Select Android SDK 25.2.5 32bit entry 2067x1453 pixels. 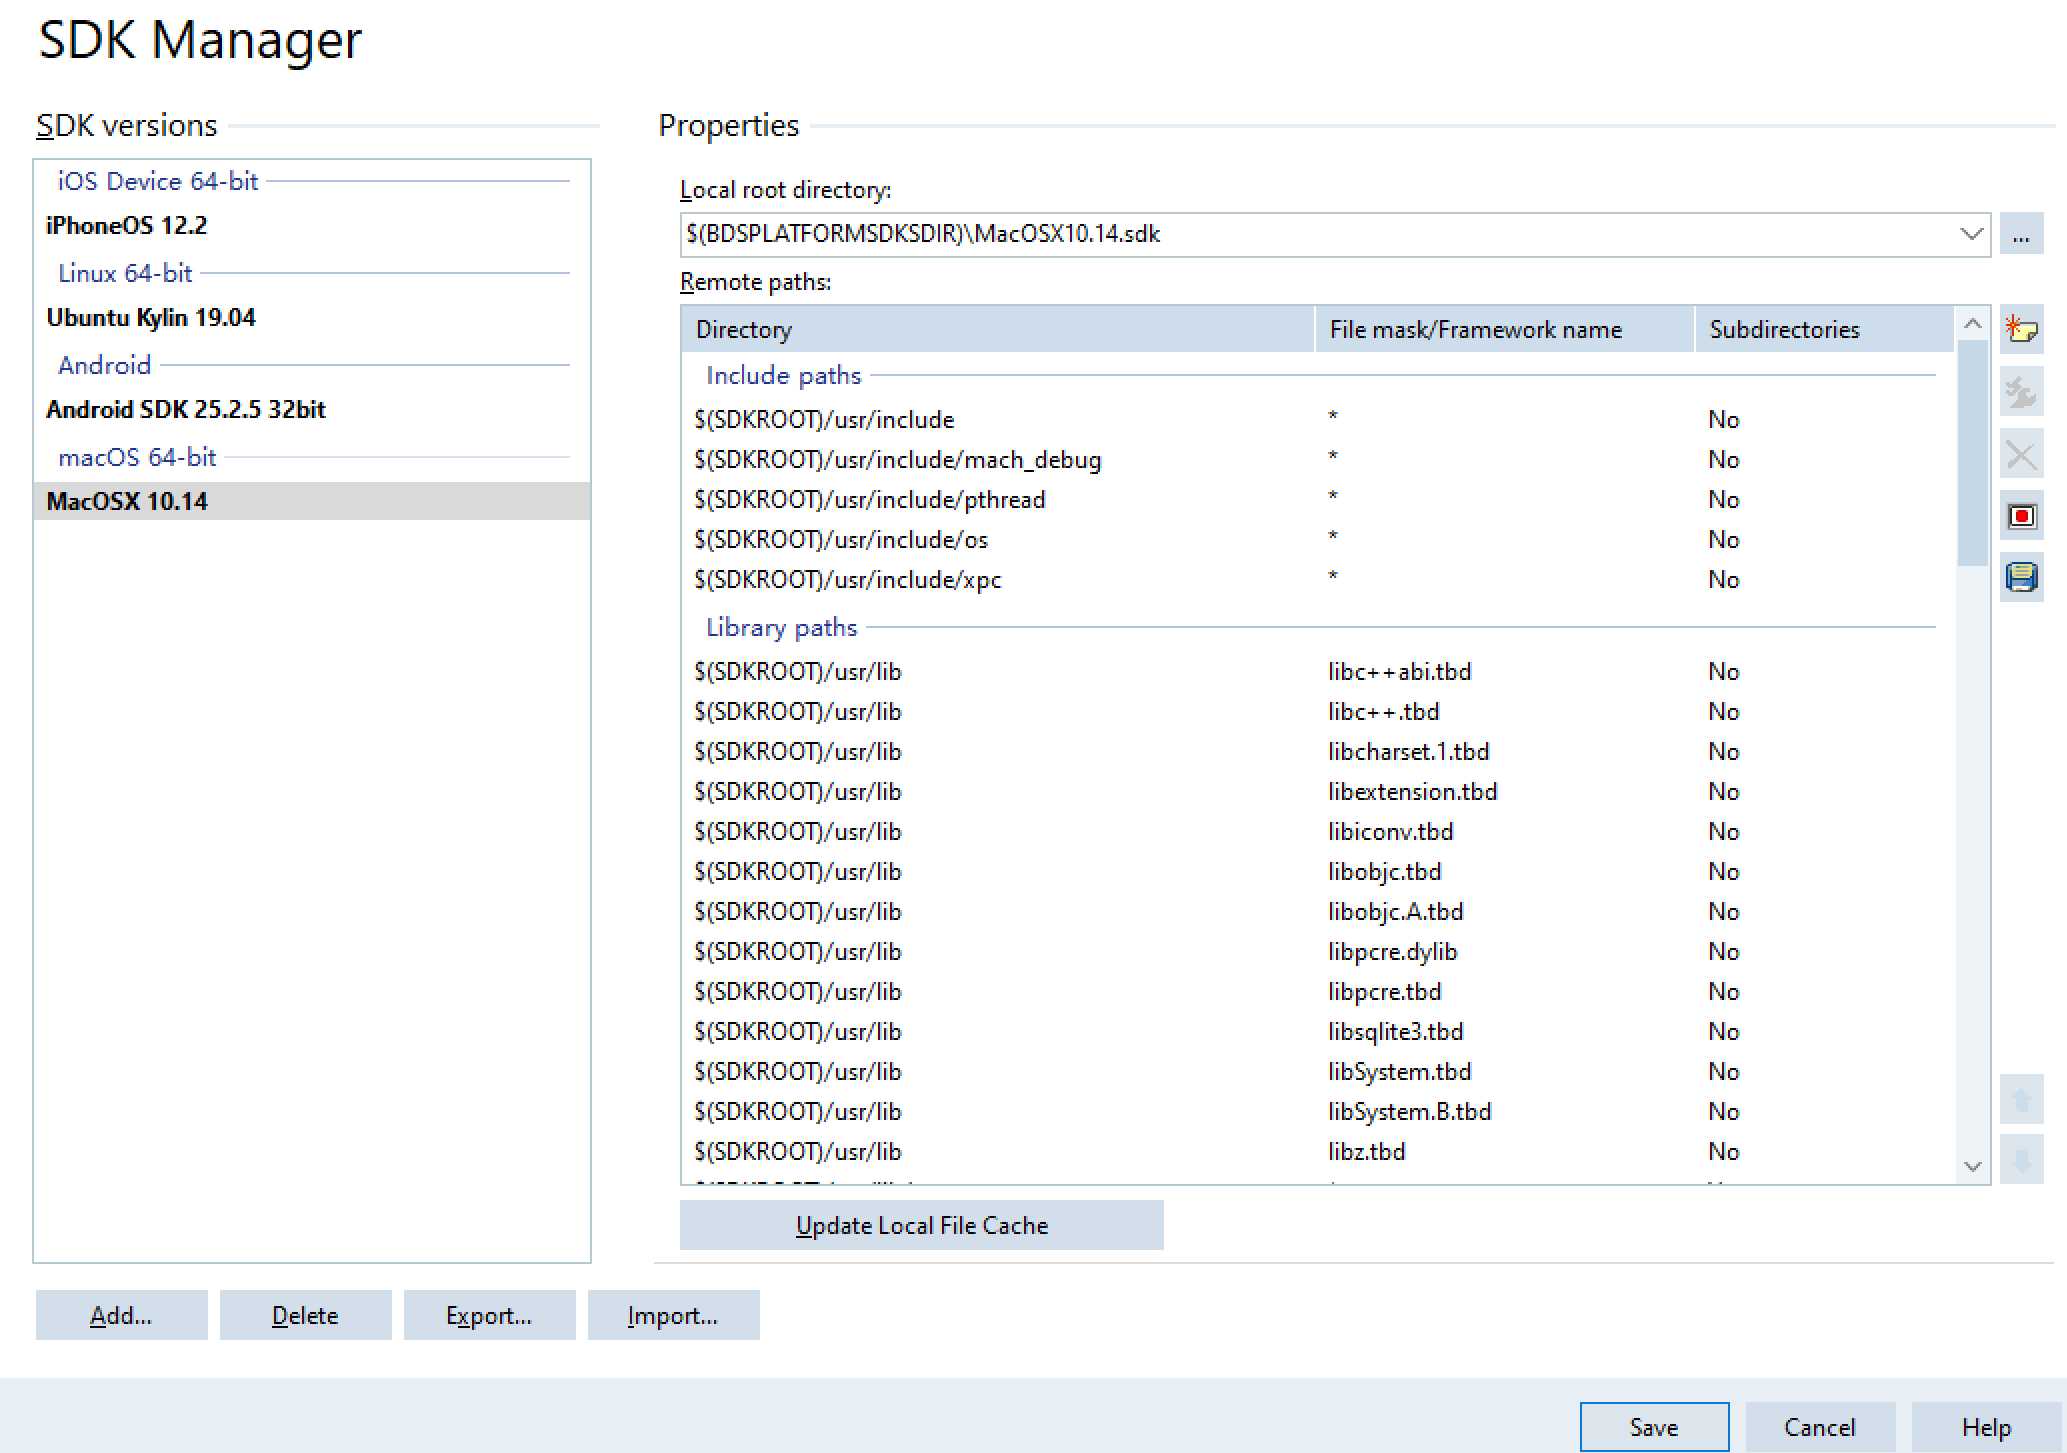pyautogui.click(x=186, y=410)
